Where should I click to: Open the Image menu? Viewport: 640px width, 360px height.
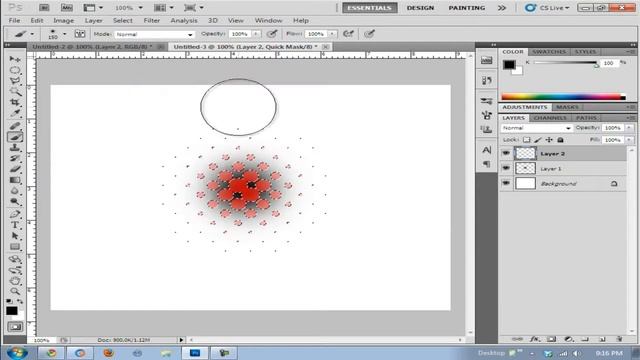click(x=64, y=20)
